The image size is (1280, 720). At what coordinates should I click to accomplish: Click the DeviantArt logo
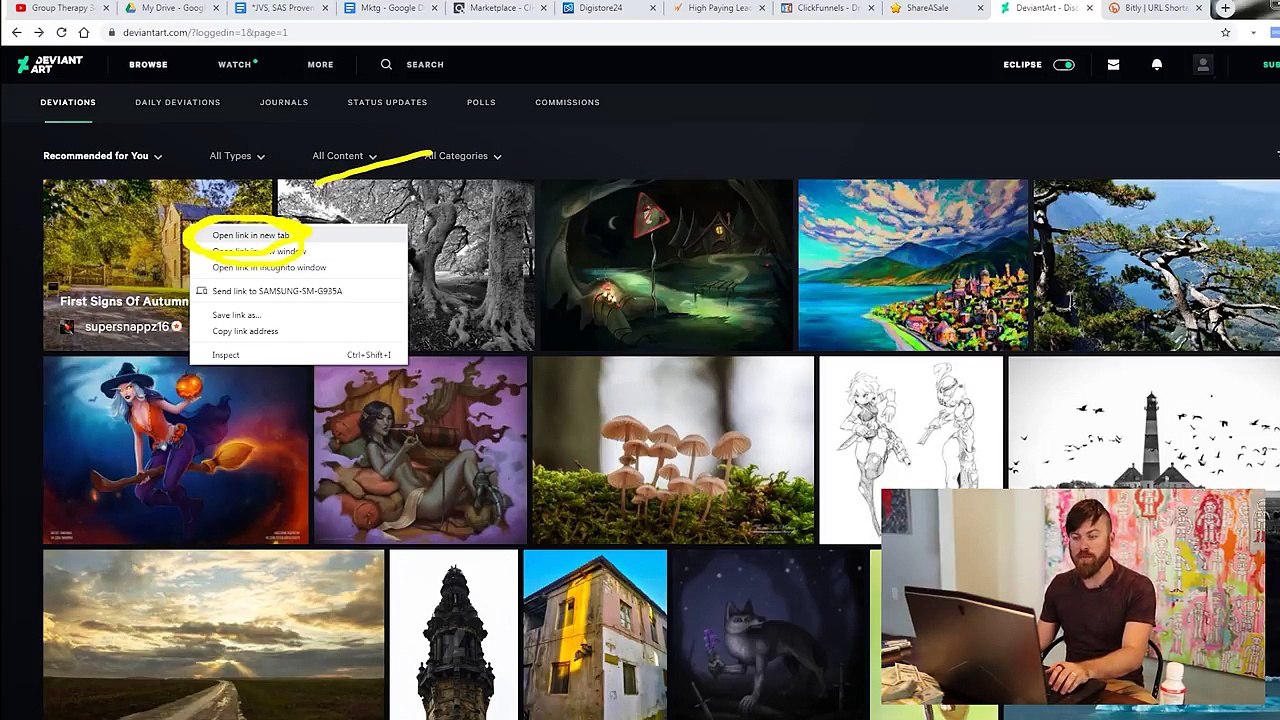[x=50, y=65]
